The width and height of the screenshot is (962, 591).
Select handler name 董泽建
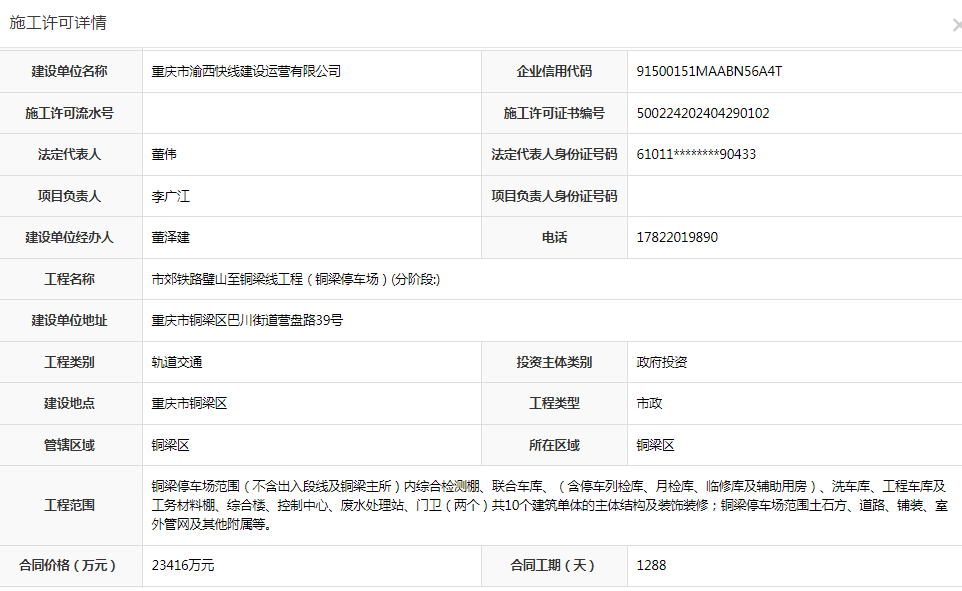click(x=170, y=238)
